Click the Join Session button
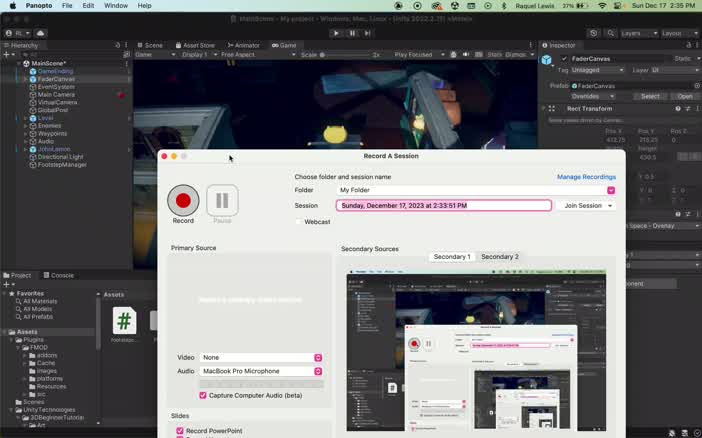The image size is (702, 438). pos(586,205)
